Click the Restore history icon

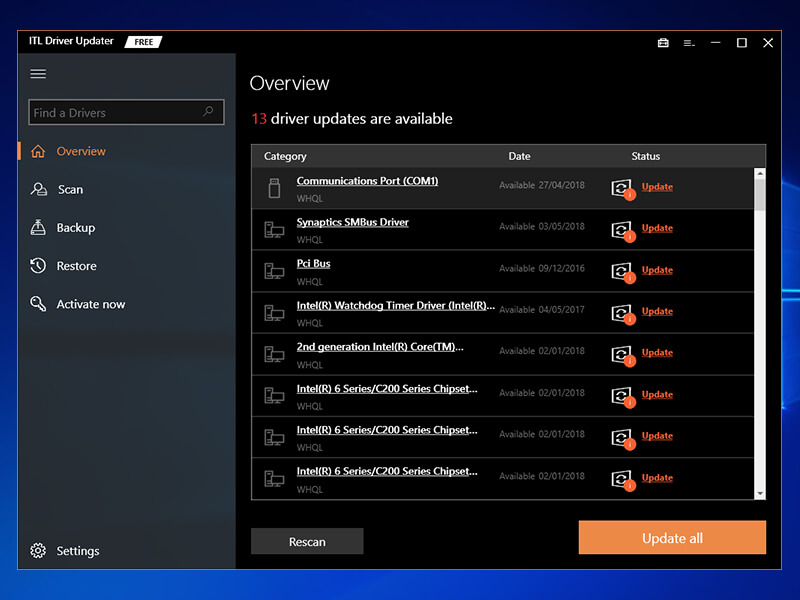click(x=36, y=265)
